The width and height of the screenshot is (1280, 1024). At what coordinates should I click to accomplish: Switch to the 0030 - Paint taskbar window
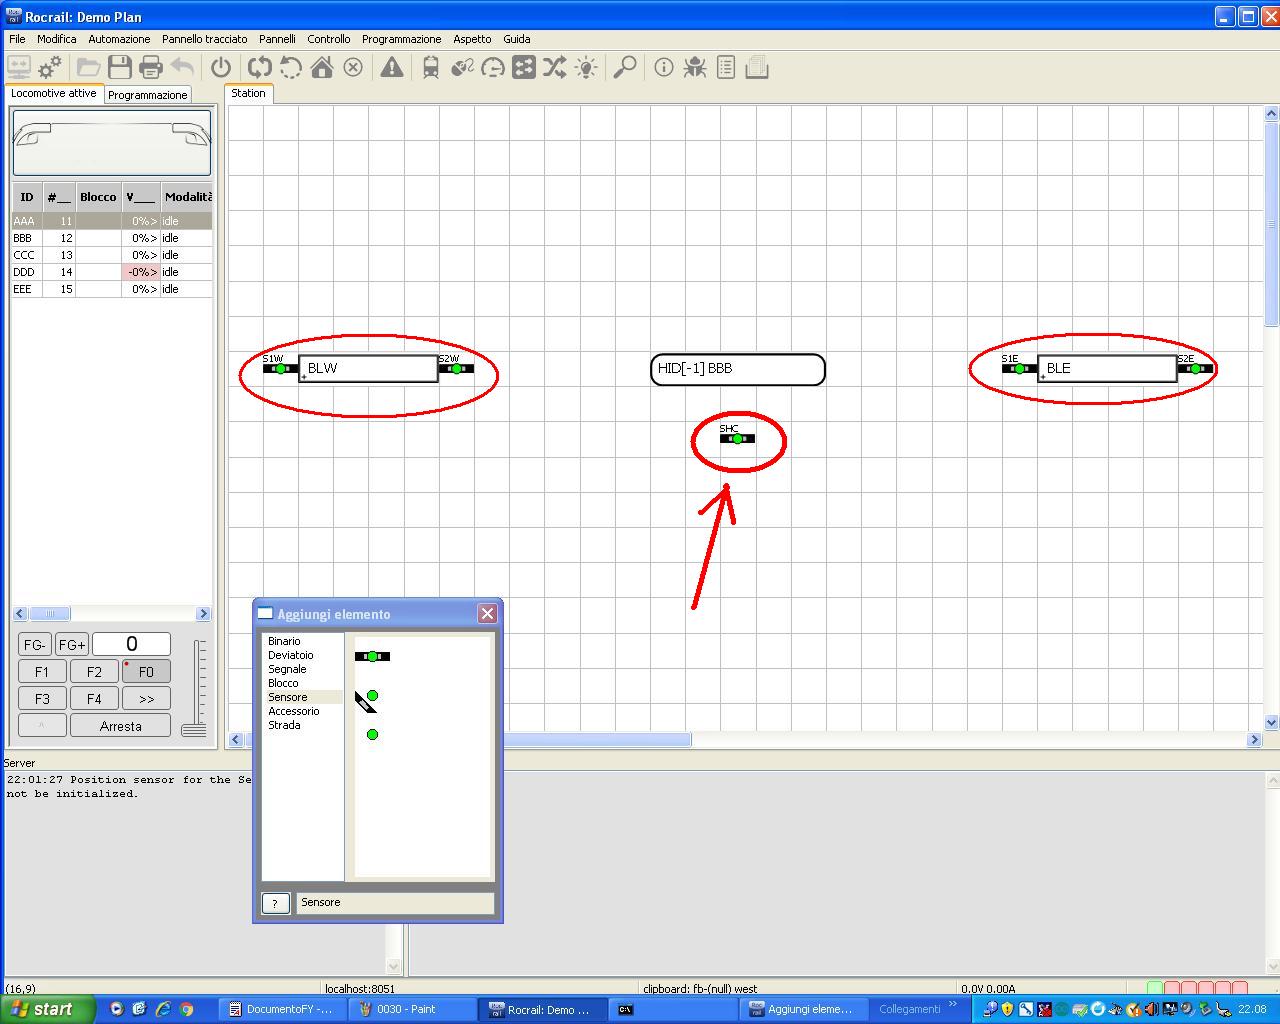[x=411, y=1009]
